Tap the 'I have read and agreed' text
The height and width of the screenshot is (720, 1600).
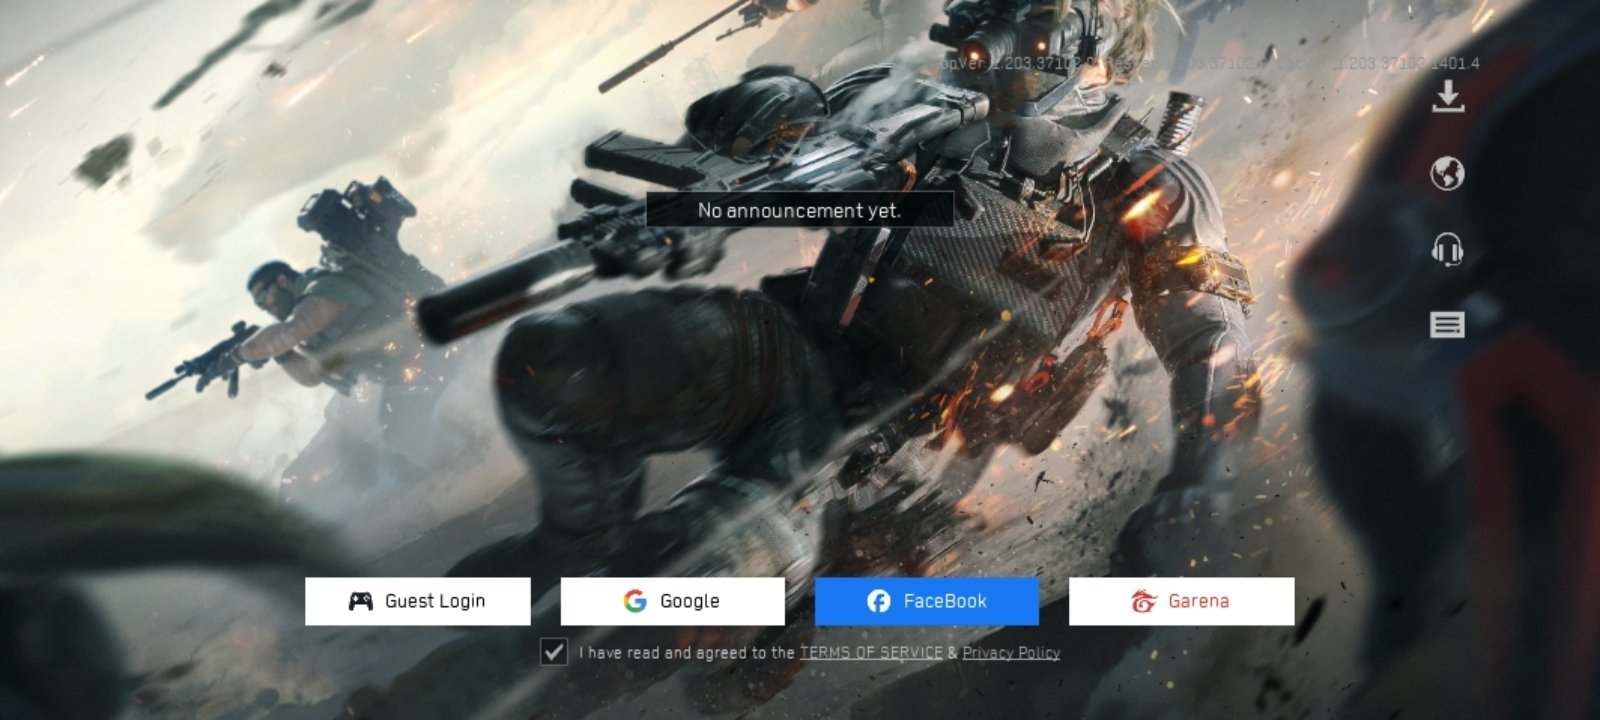[686, 653]
